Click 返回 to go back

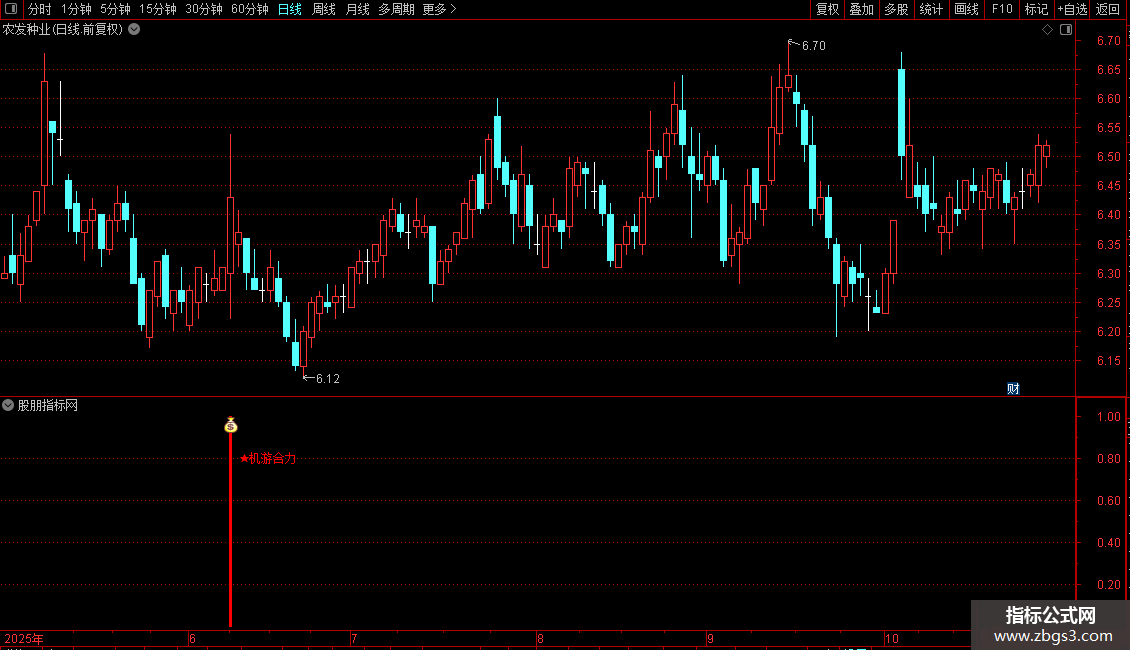[1108, 9]
